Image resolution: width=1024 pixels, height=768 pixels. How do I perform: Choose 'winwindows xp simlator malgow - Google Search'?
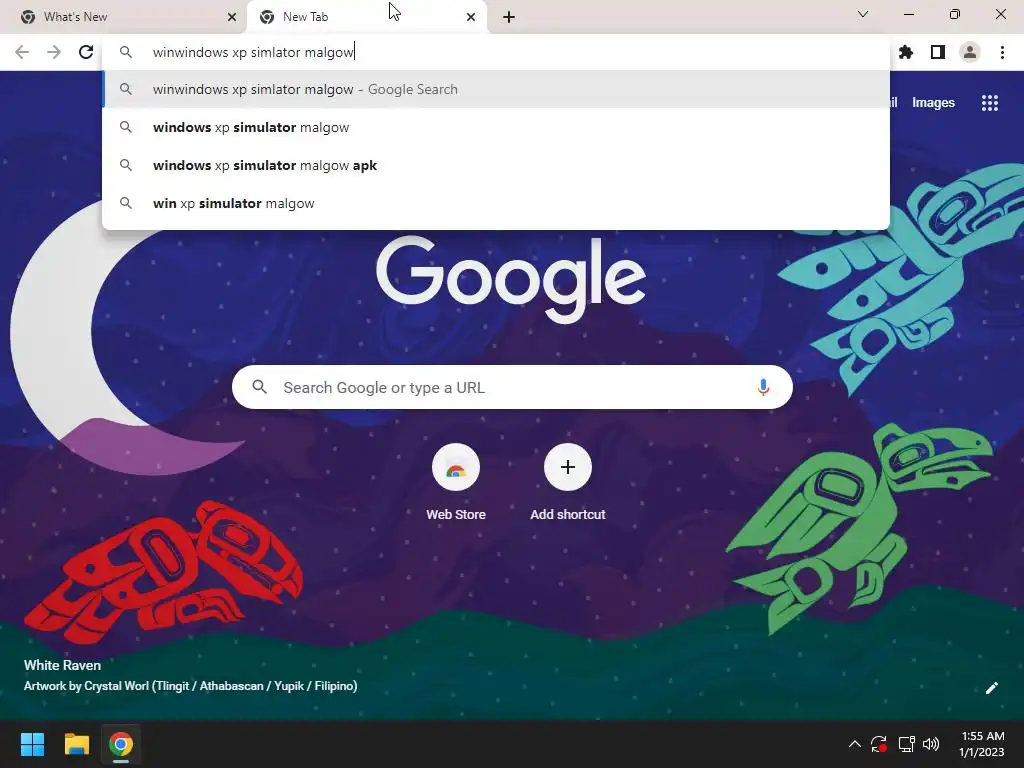(496, 89)
